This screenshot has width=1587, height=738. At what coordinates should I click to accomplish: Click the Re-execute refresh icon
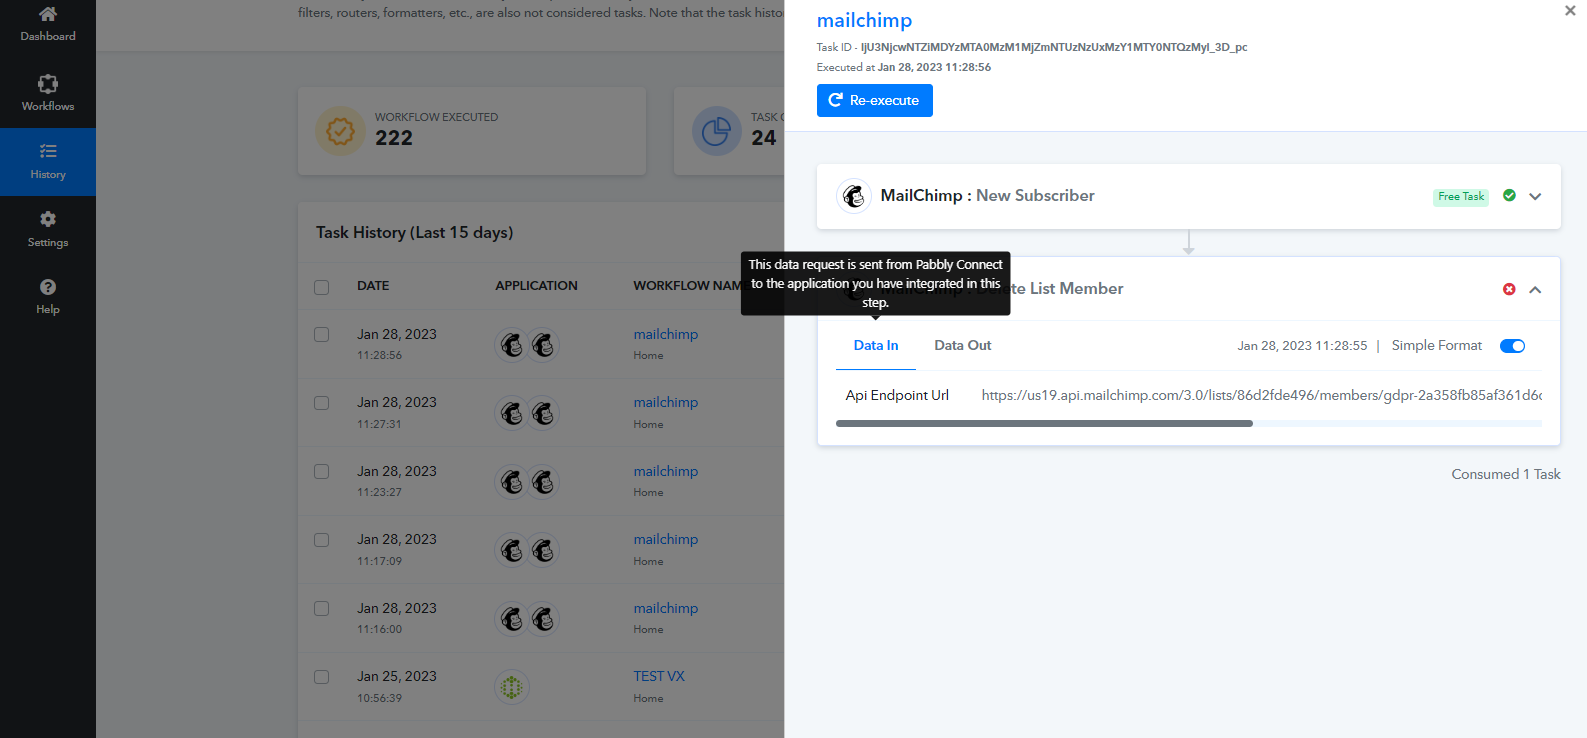[x=836, y=100]
